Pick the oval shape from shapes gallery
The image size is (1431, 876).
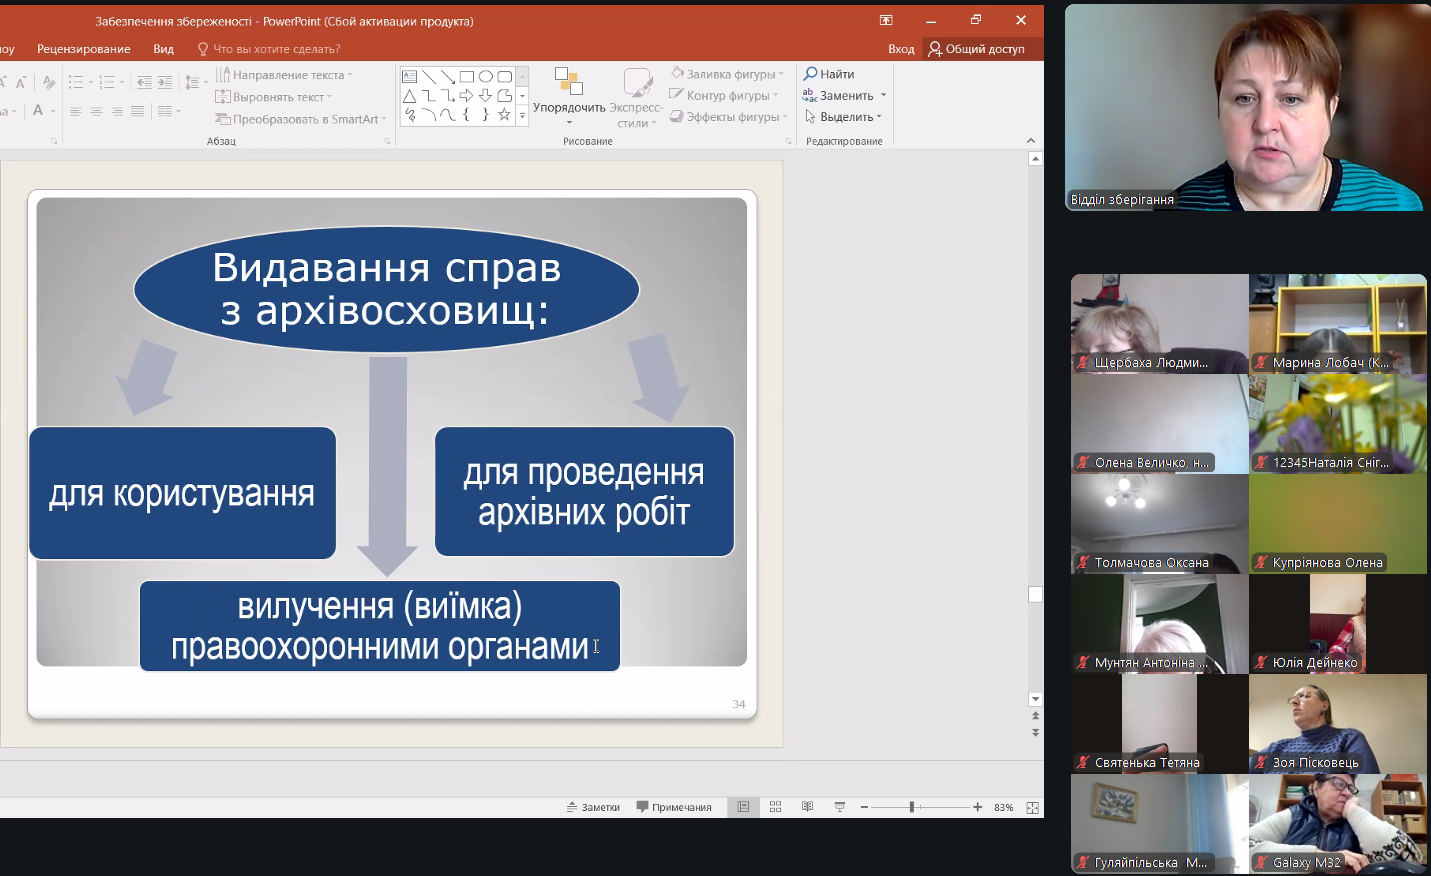point(485,77)
